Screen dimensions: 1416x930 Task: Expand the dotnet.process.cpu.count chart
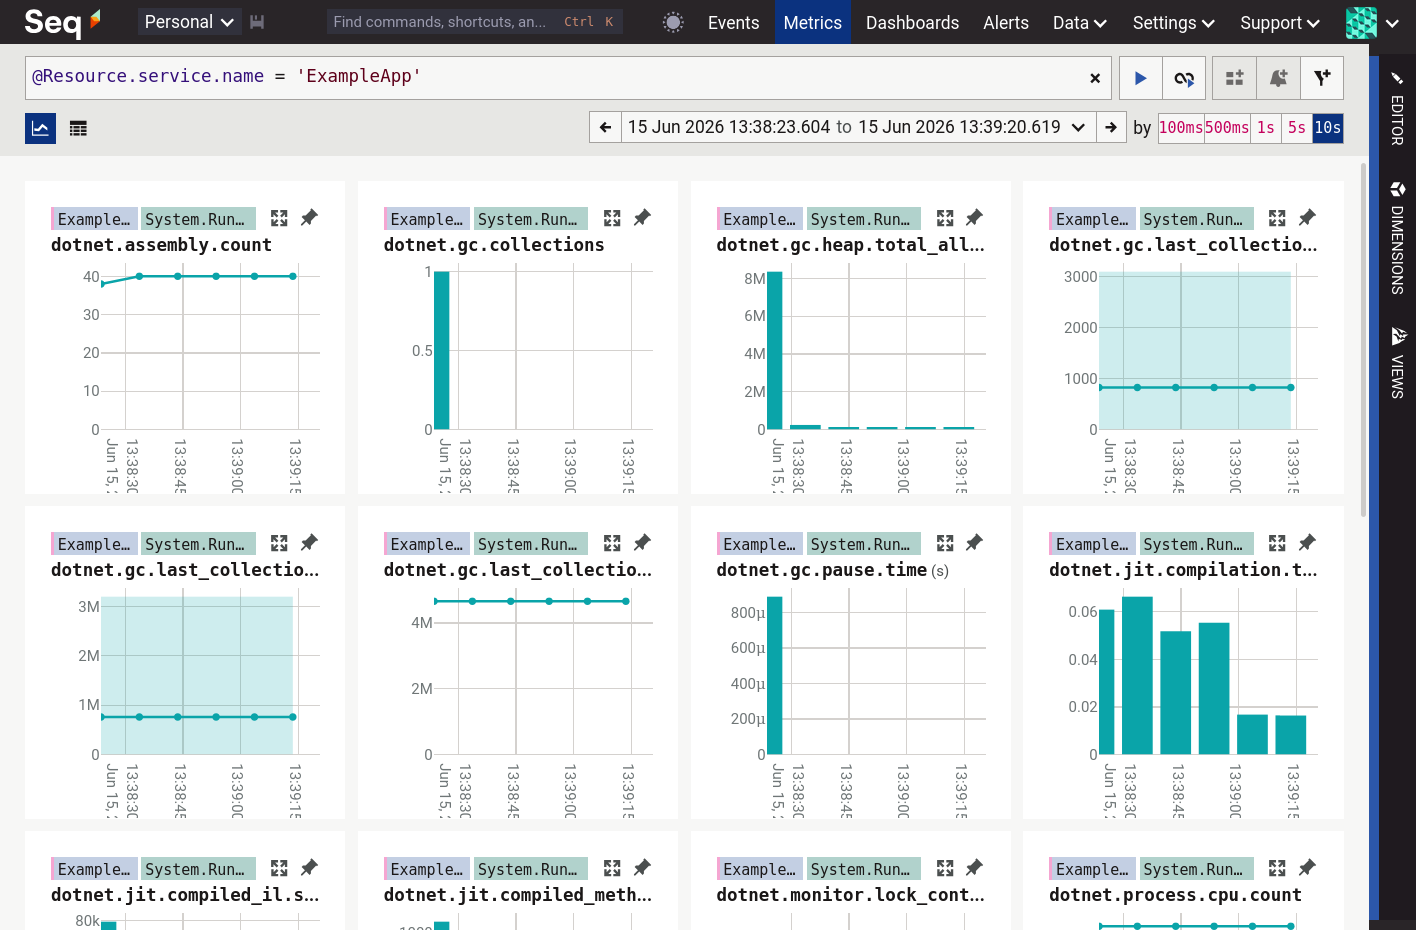pos(1277,868)
